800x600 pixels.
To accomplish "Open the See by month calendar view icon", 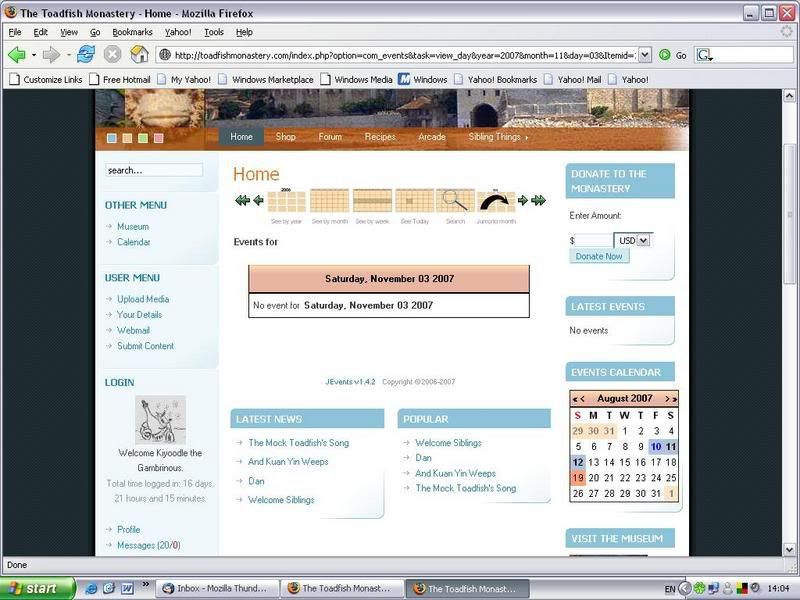I will point(329,201).
